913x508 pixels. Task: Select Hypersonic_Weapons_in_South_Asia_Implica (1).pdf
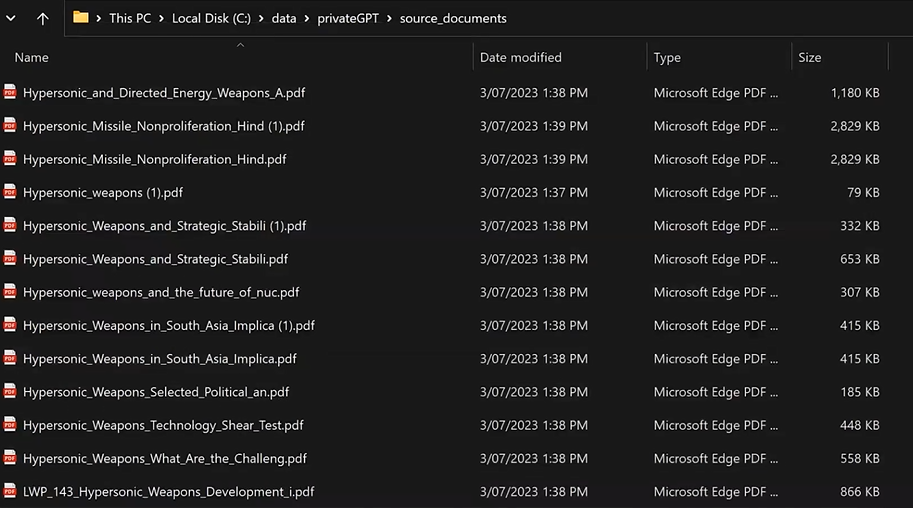click(169, 326)
